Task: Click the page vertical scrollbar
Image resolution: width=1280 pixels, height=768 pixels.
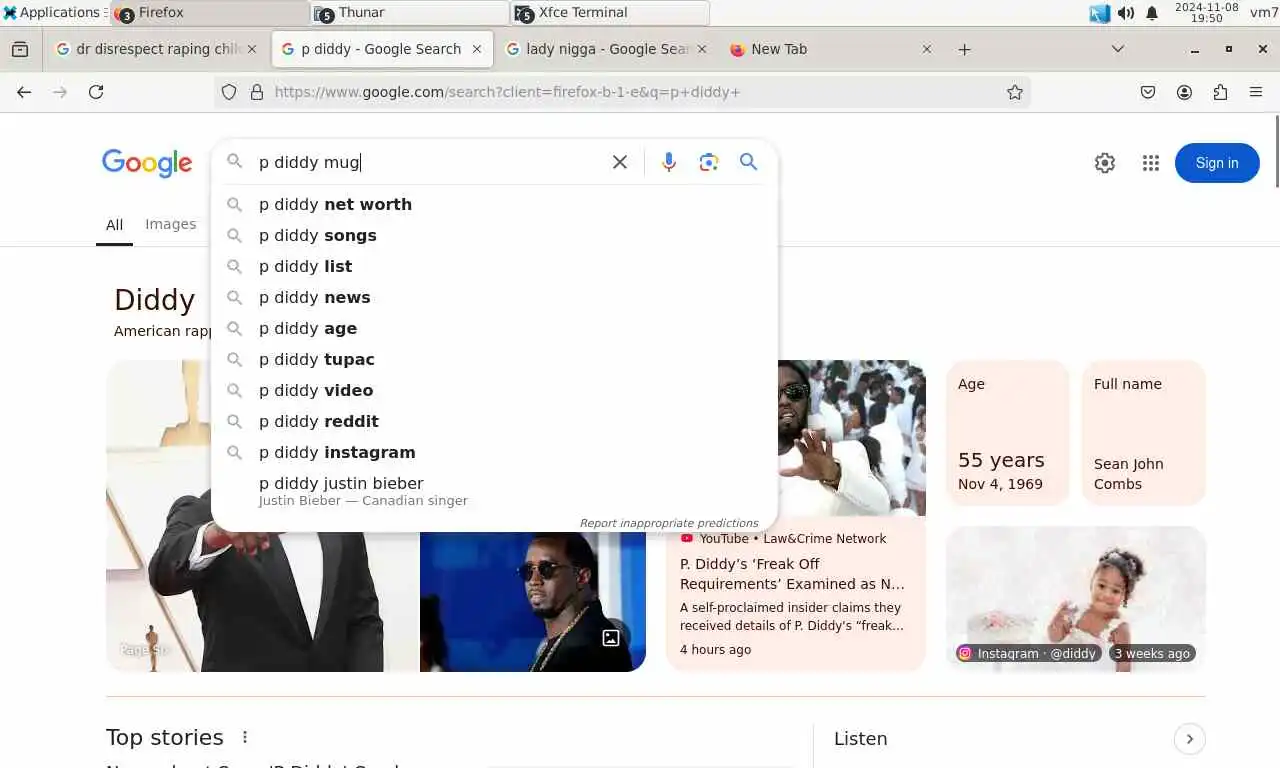Action: tap(1276, 150)
